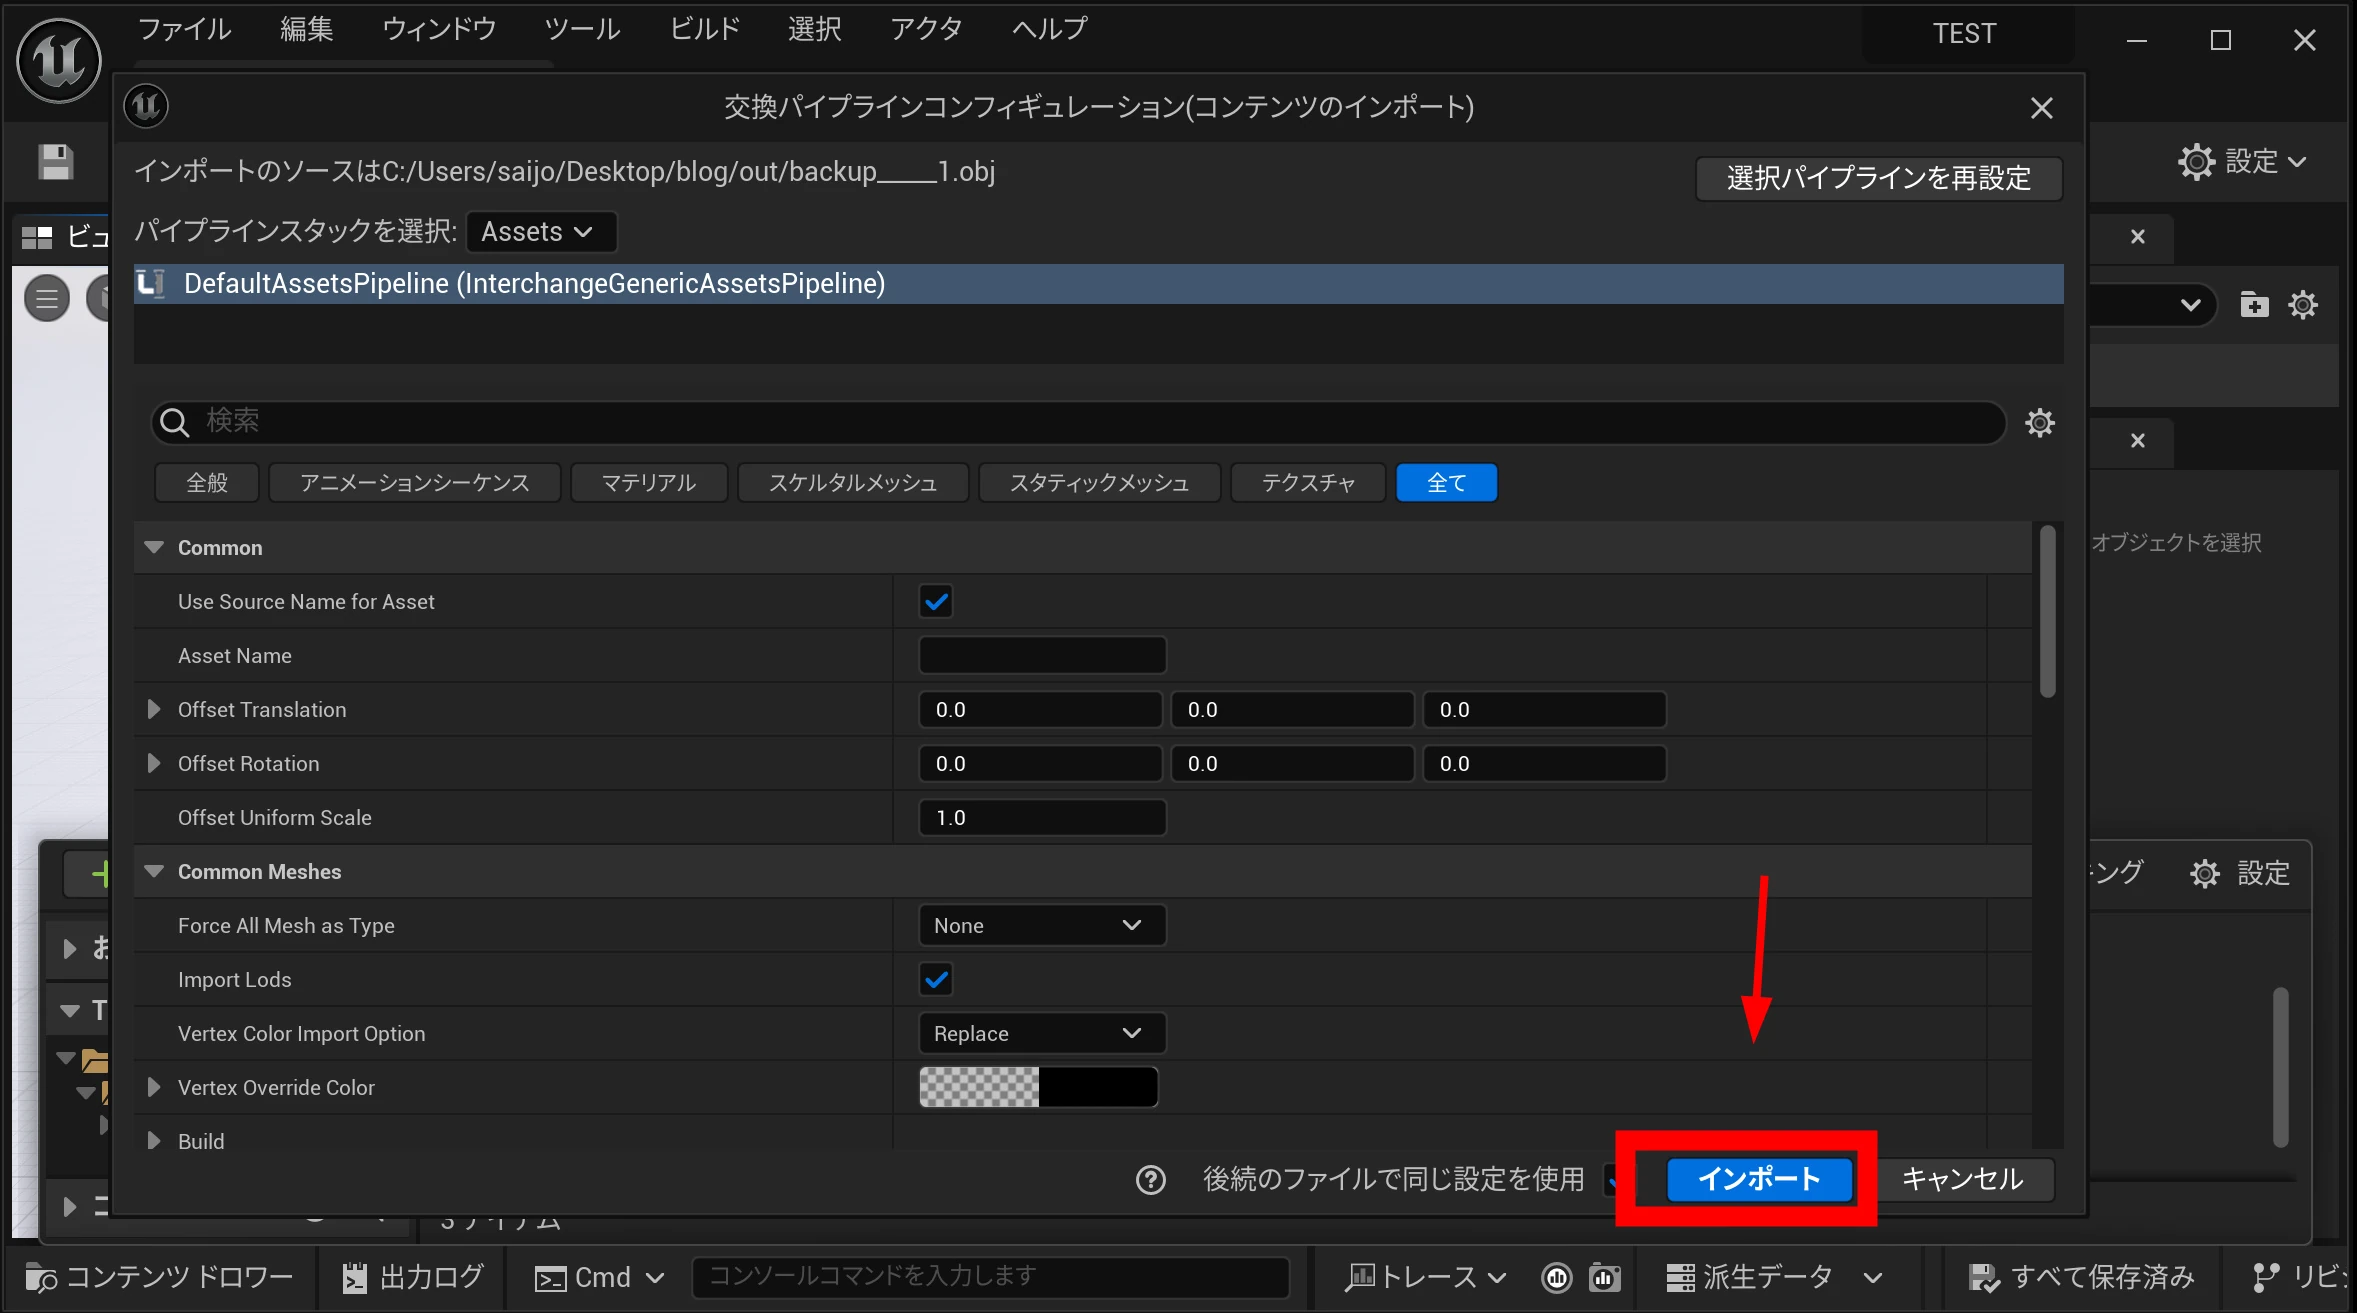The height and width of the screenshot is (1313, 2357).
Task: Expand the Offset Translation row
Action: pyautogui.click(x=154, y=710)
